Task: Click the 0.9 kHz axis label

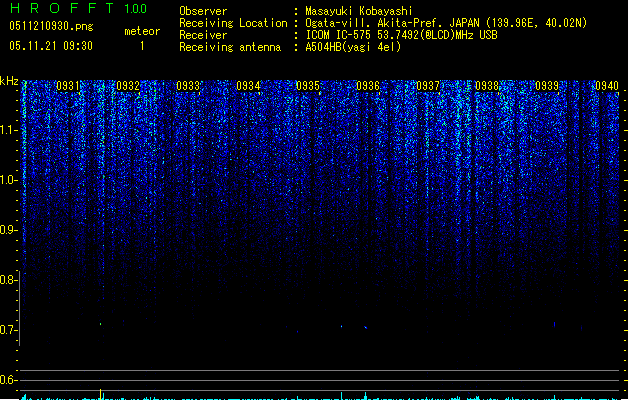Action: 8,230
